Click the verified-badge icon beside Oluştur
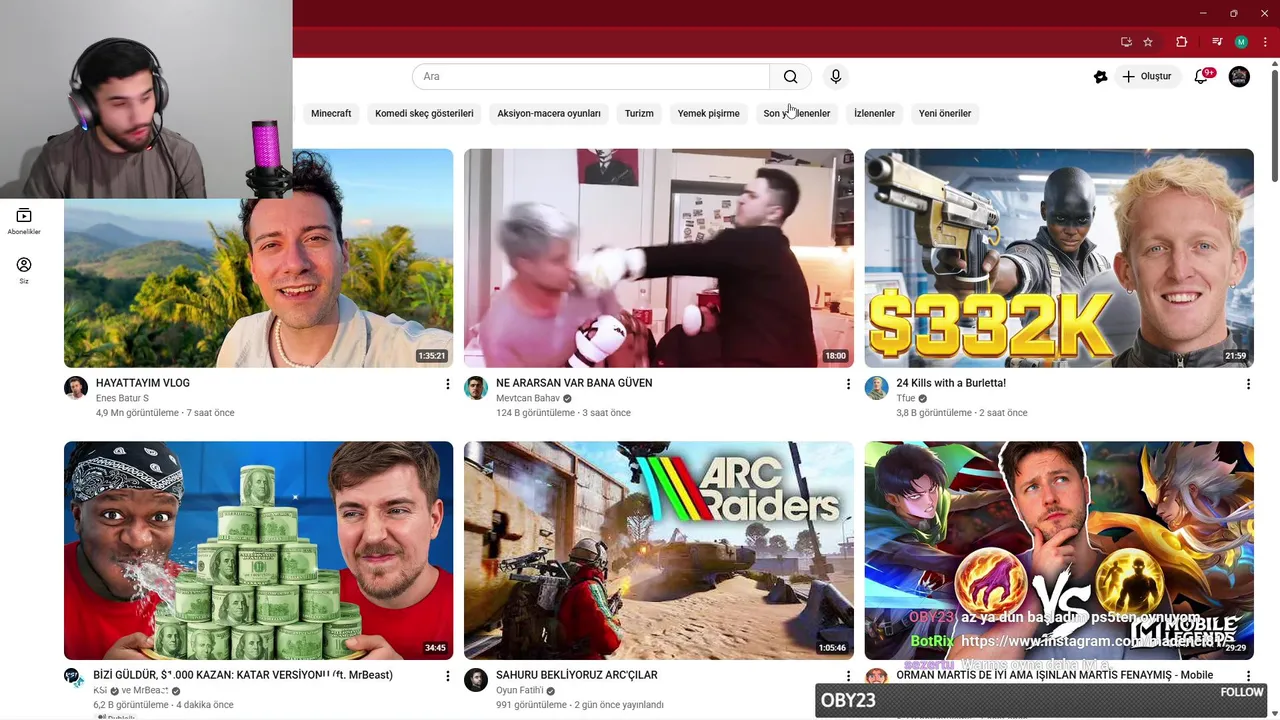Viewport: 1280px width, 720px height. coord(1101,77)
